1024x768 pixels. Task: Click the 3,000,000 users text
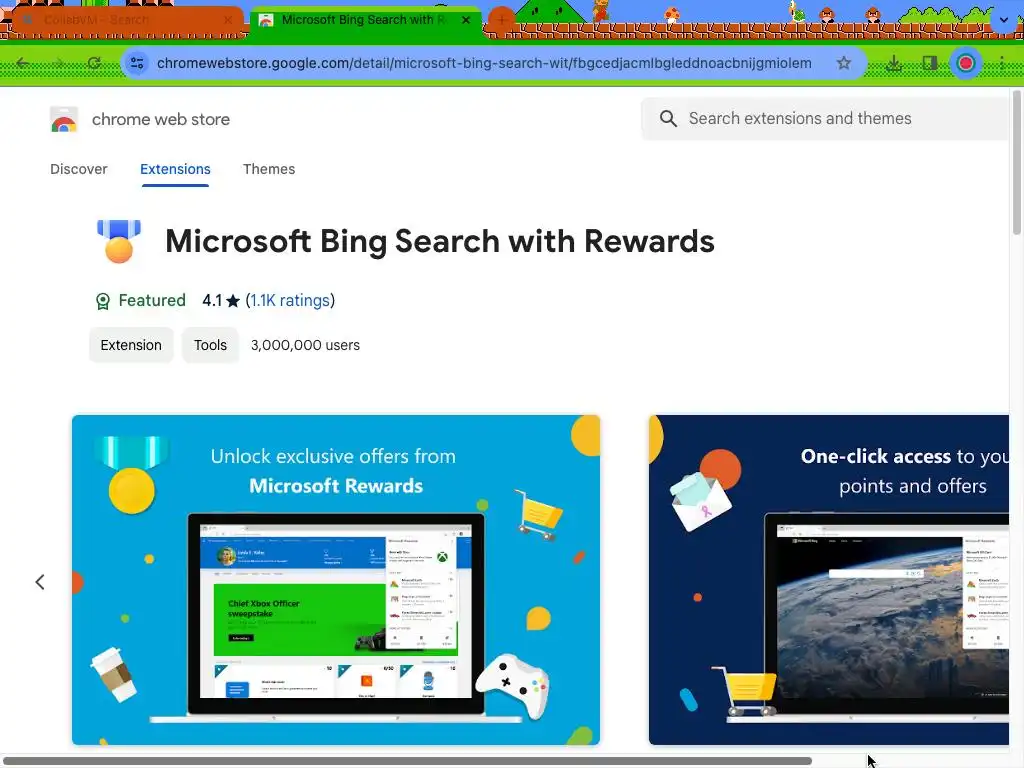click(x=305, y=345)
